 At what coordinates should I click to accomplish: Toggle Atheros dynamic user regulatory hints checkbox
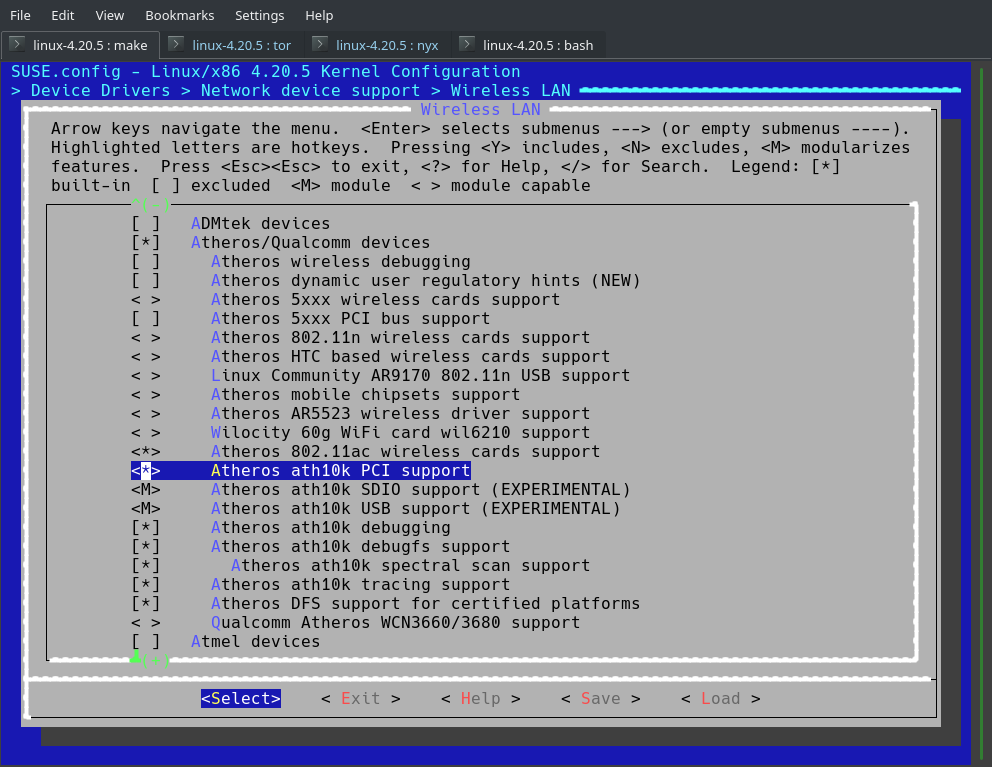146,281
